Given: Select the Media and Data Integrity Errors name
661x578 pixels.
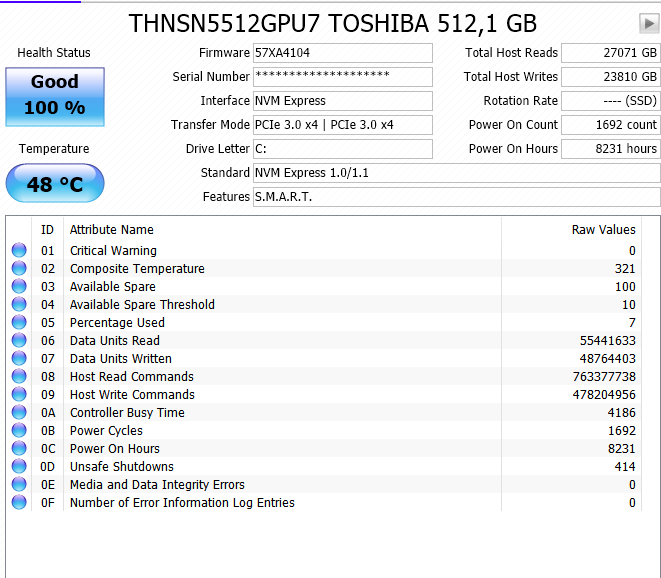Looking at the screenshot, I should (157, 485).
